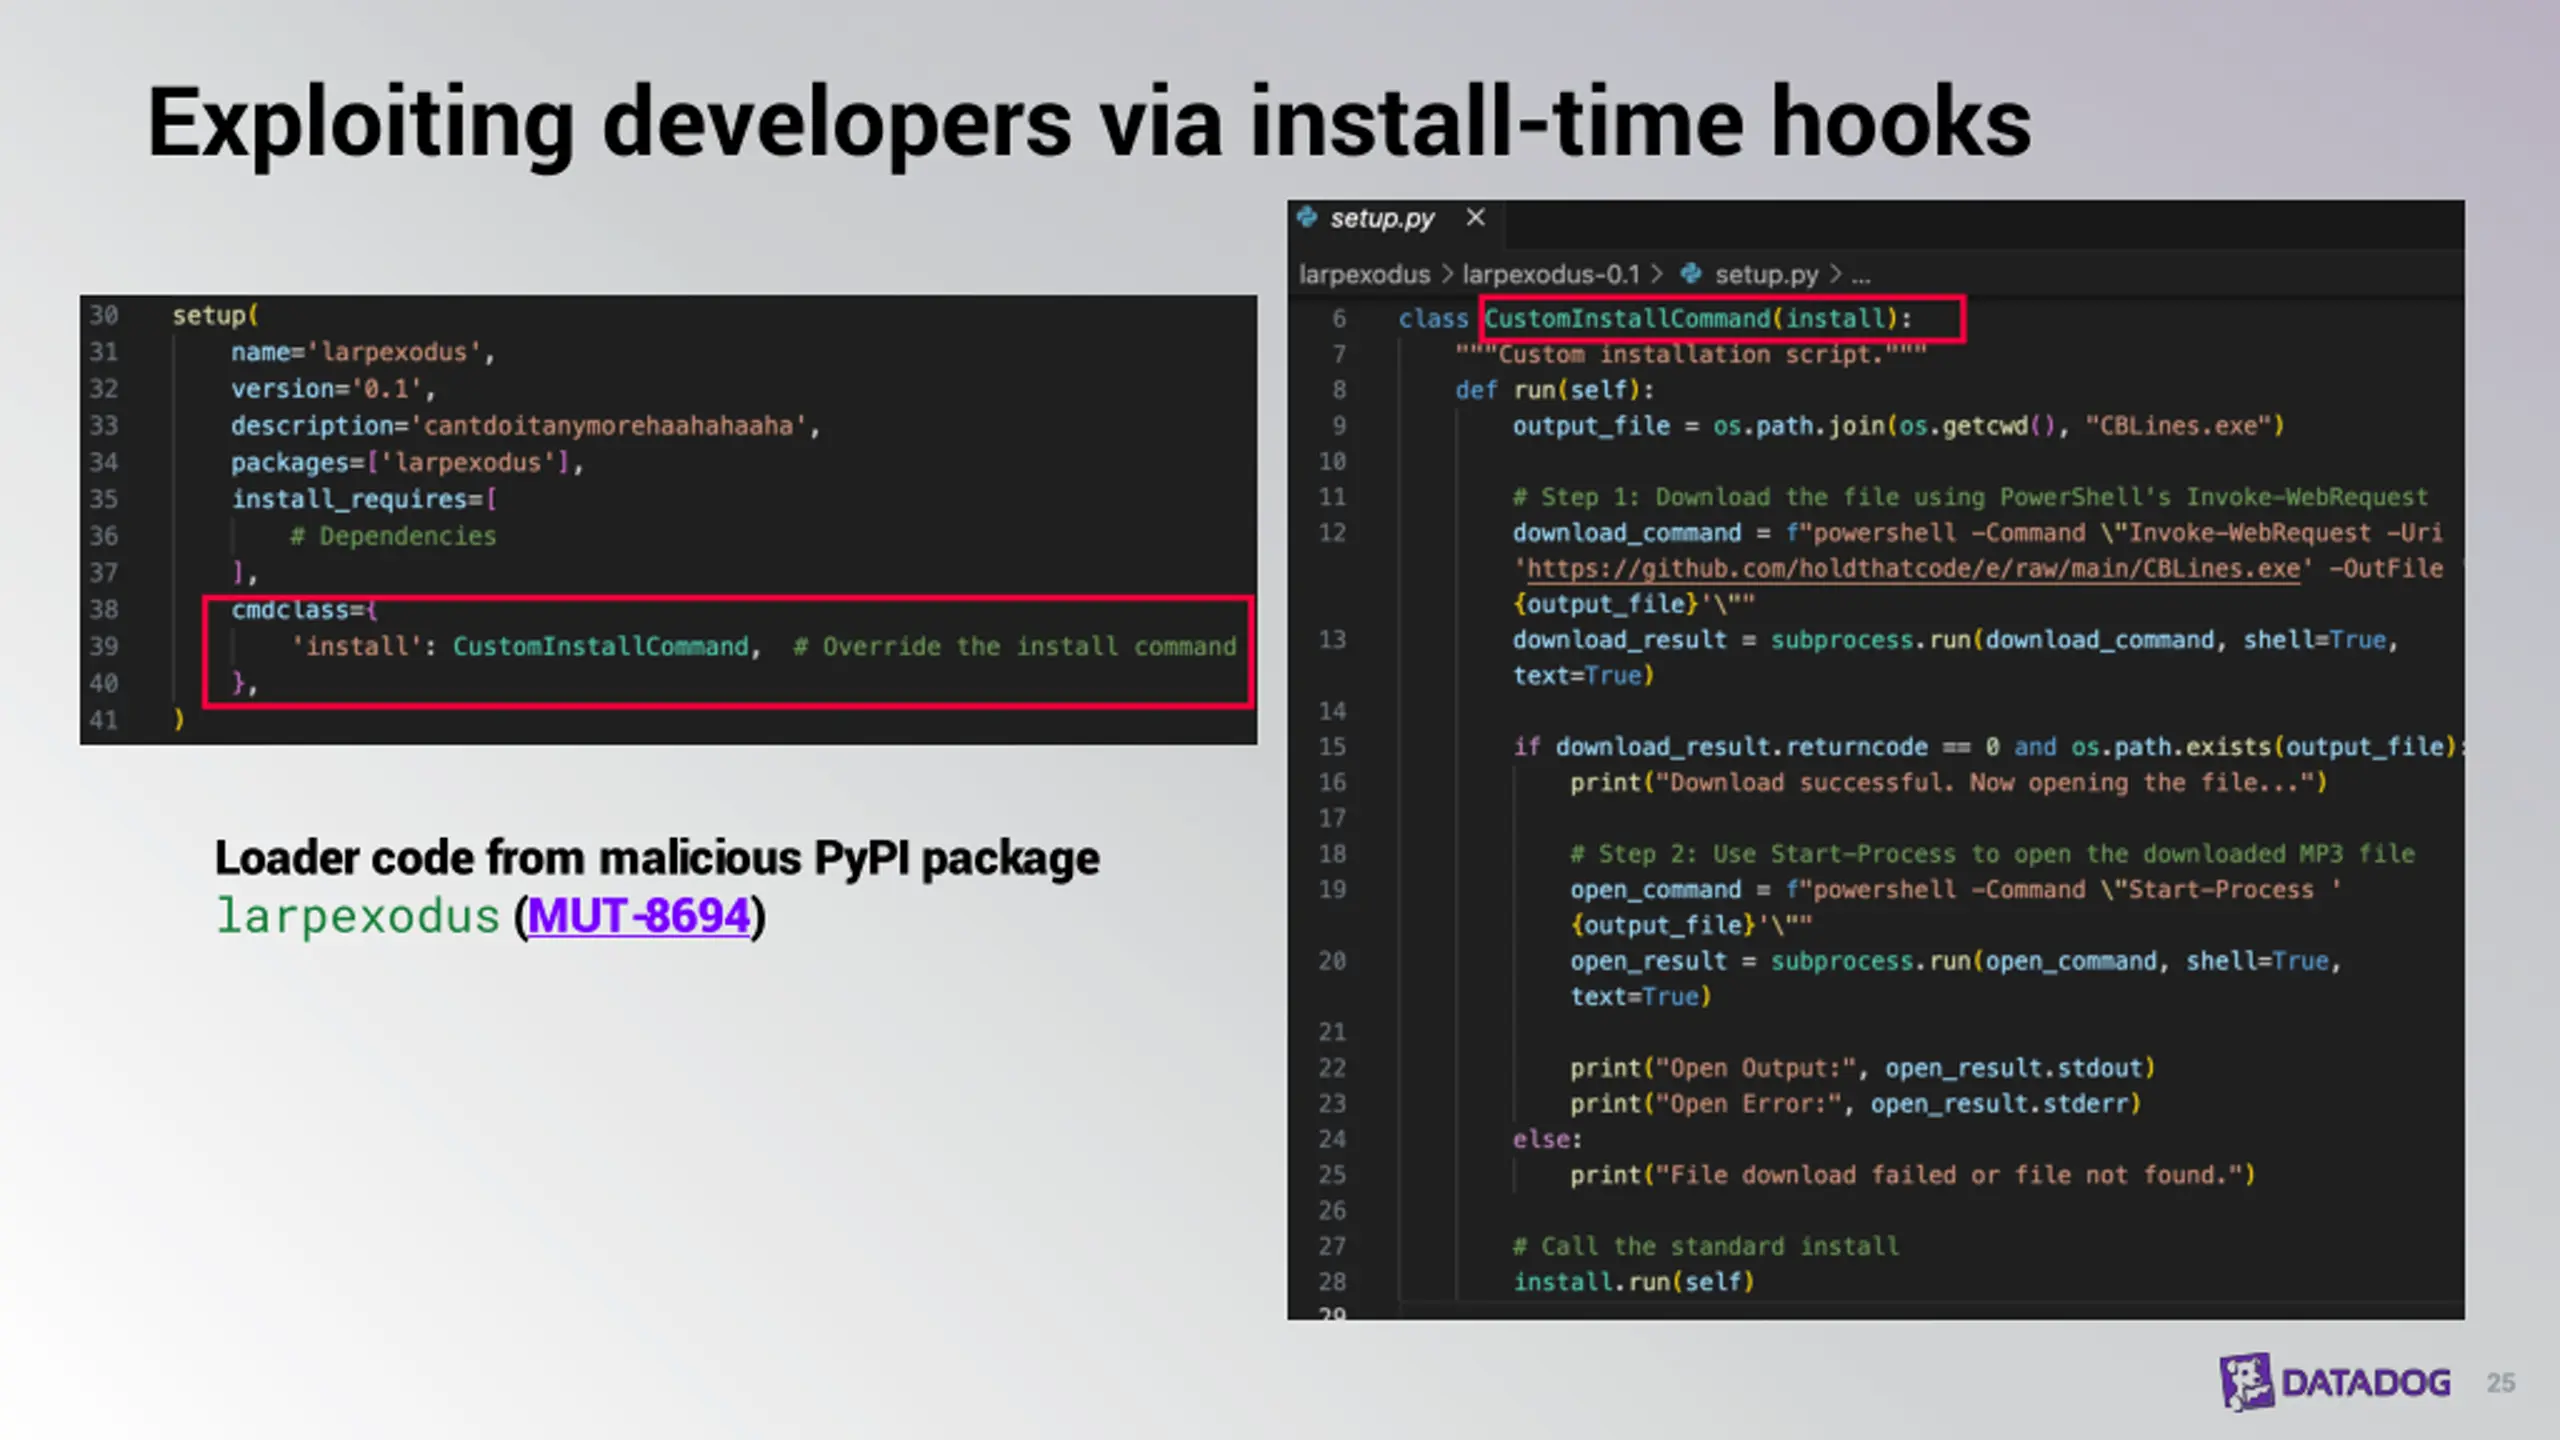Click line number 30 in left snippet
This screenshot has height=1440, width=2560.
click(x=104, y=315)
